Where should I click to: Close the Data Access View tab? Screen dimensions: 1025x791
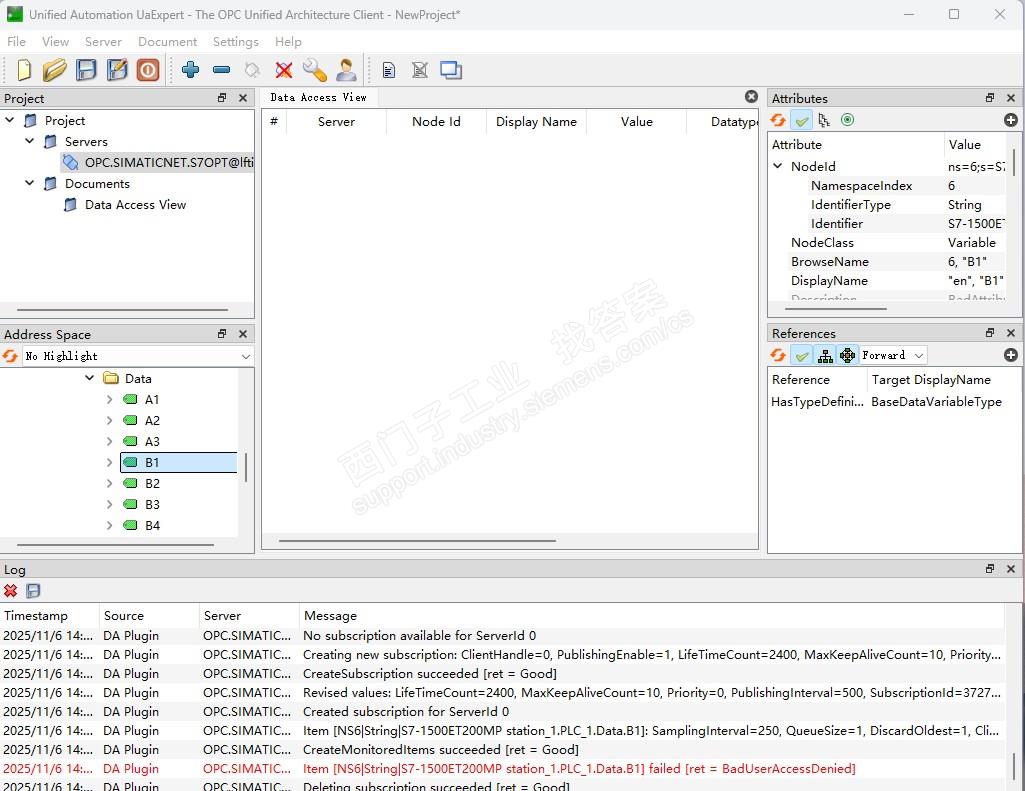pyautogui.click(x=752, y=97)
